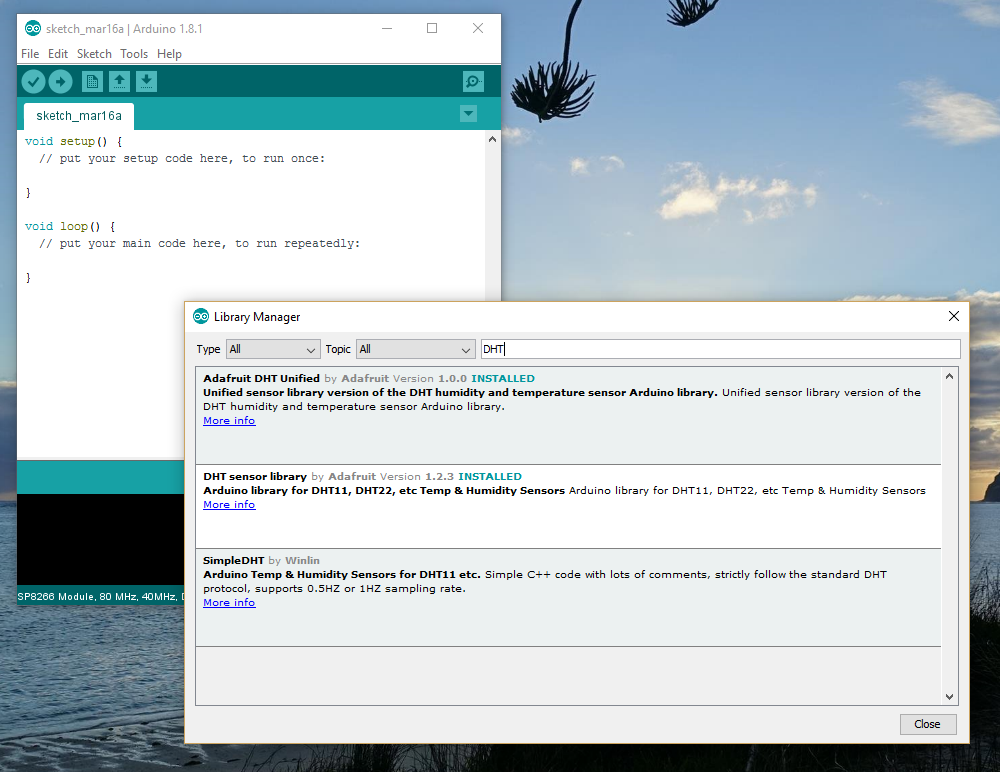Close the Arduino sketch window
Screen dimensions: 1000x772
[x=478, y=28]
